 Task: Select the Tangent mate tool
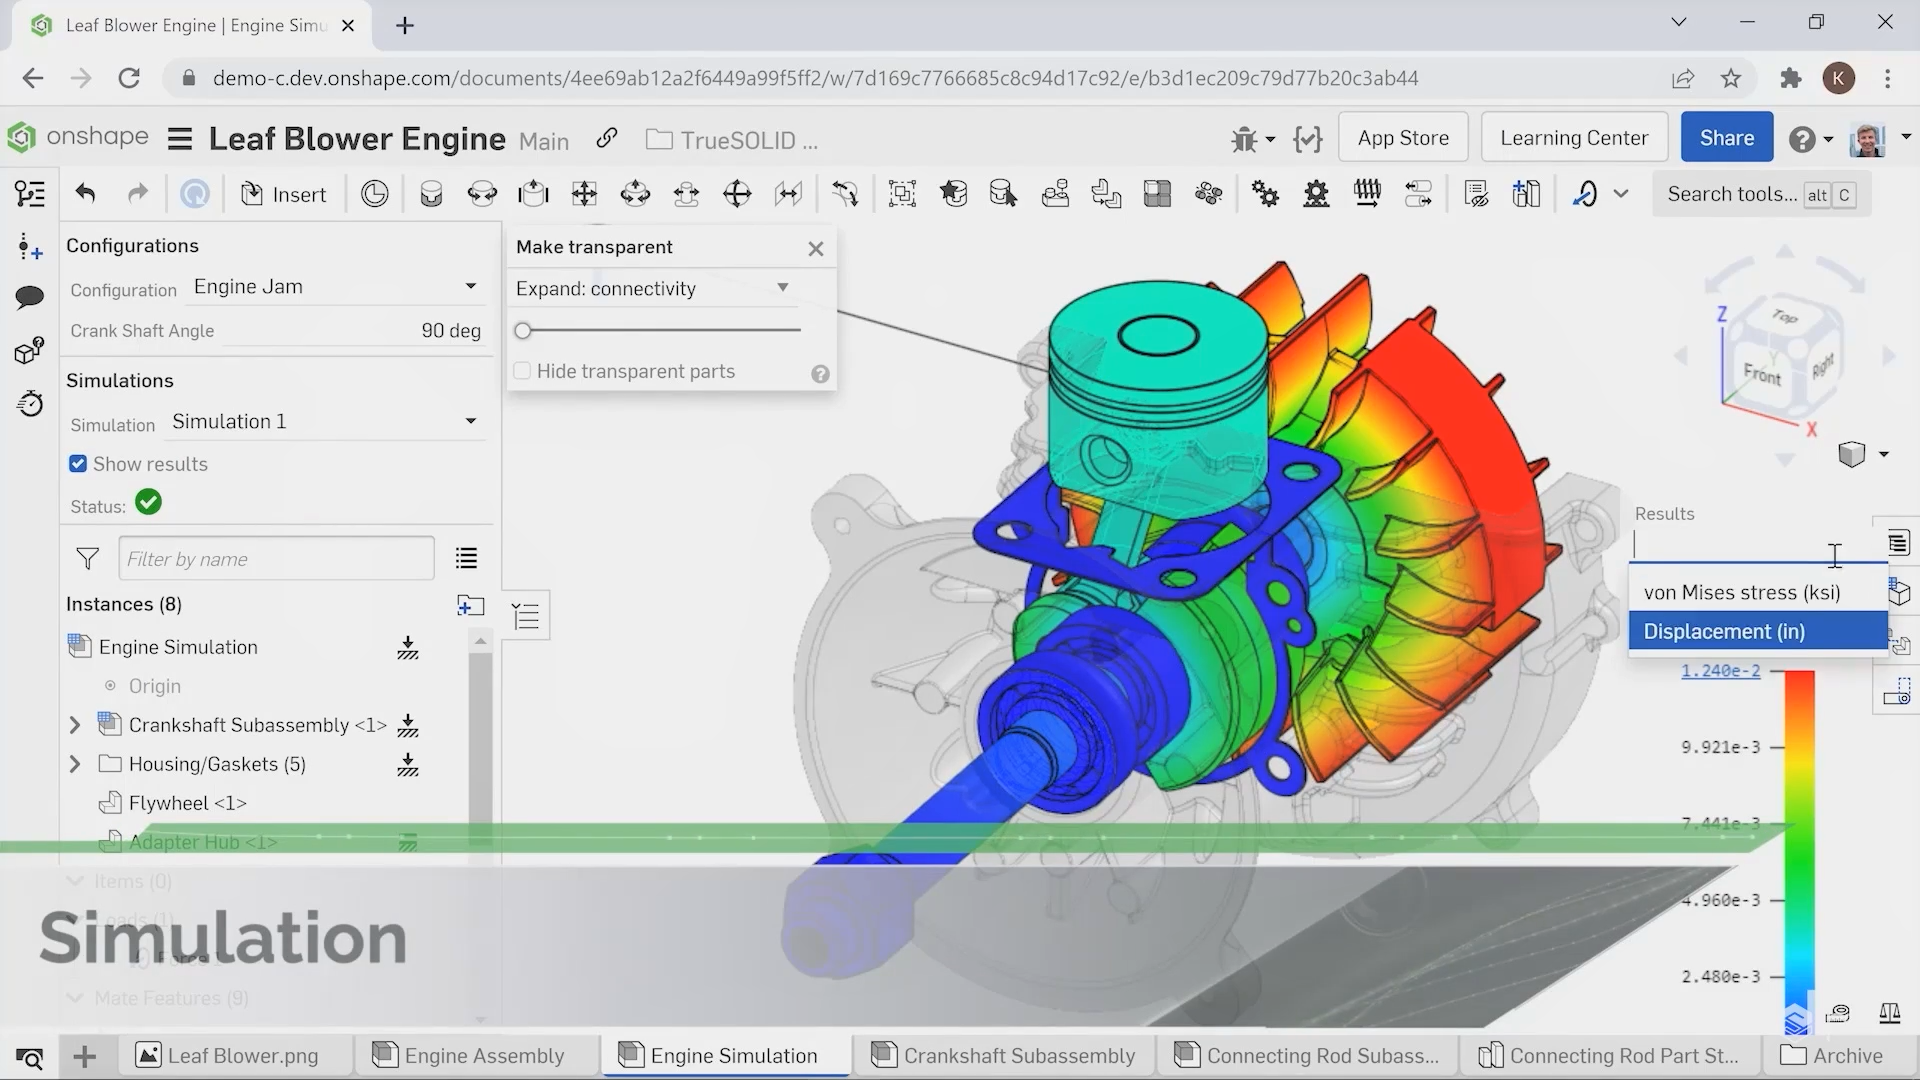tap(845, 194)
